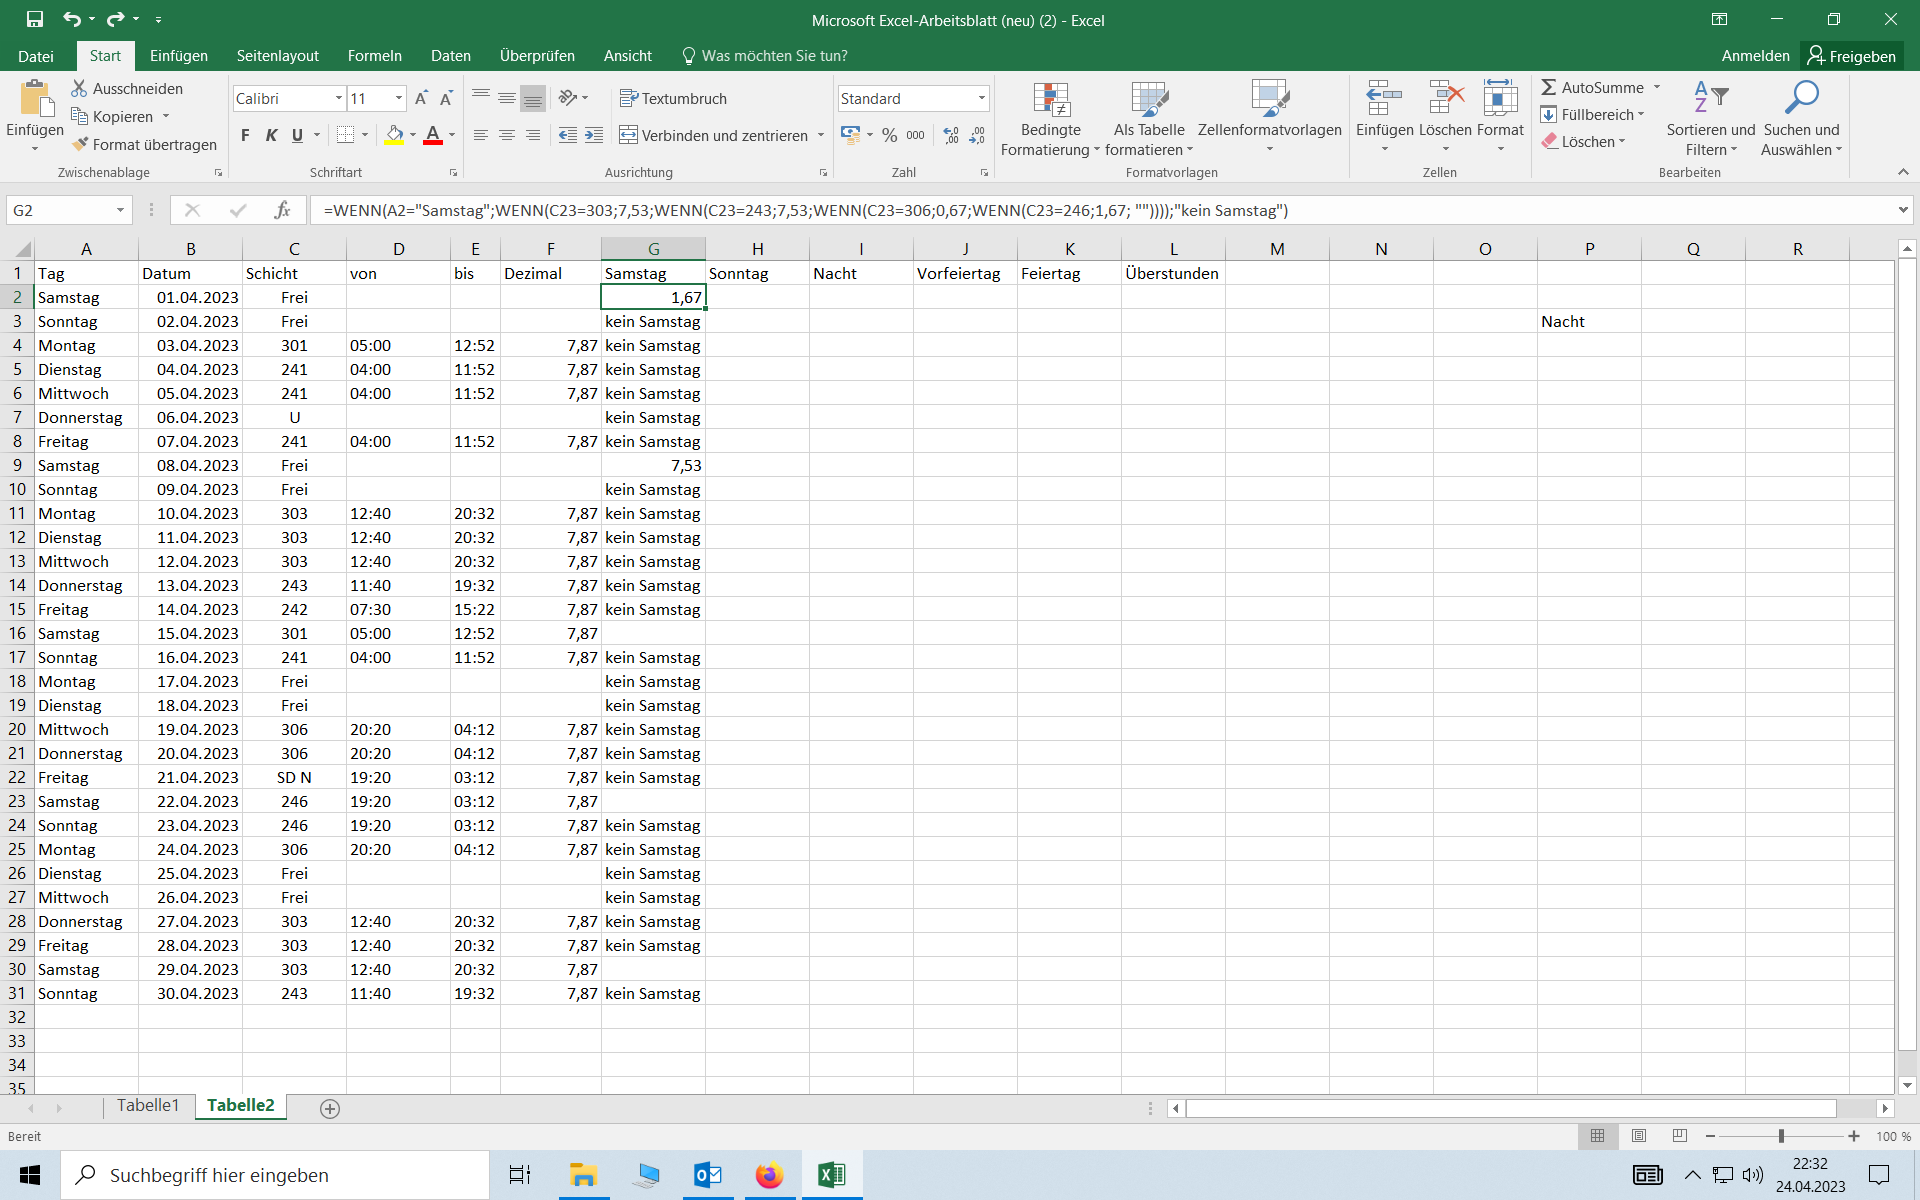Click increase decimal places icon
Viewport: 1920px width, 1200px height.
click(951, 135)
